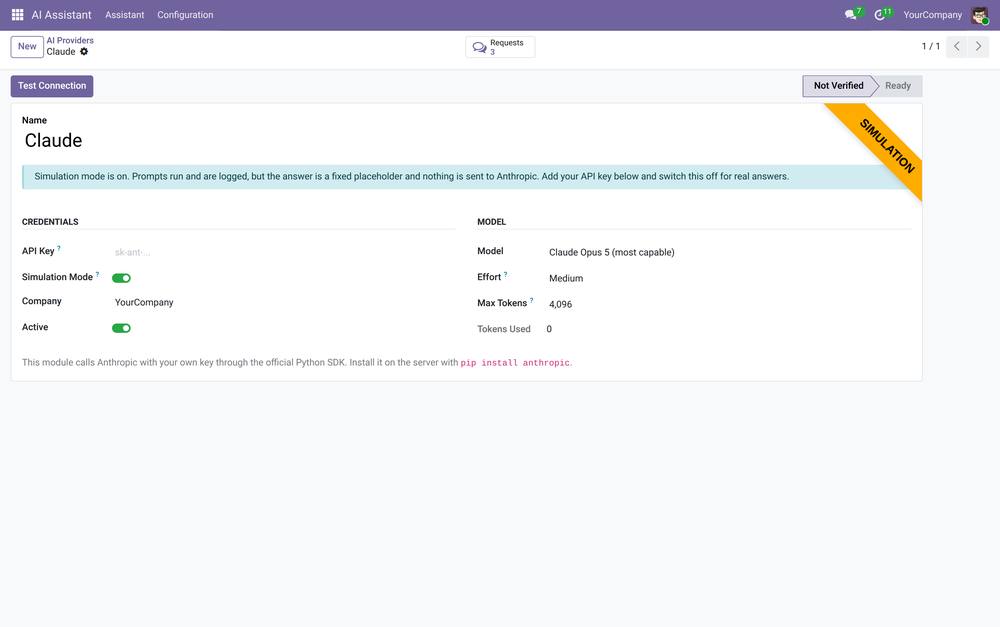1000x627 pixels.
Task: Click the Claude breadcrumb title text
Action: point(61,52)
